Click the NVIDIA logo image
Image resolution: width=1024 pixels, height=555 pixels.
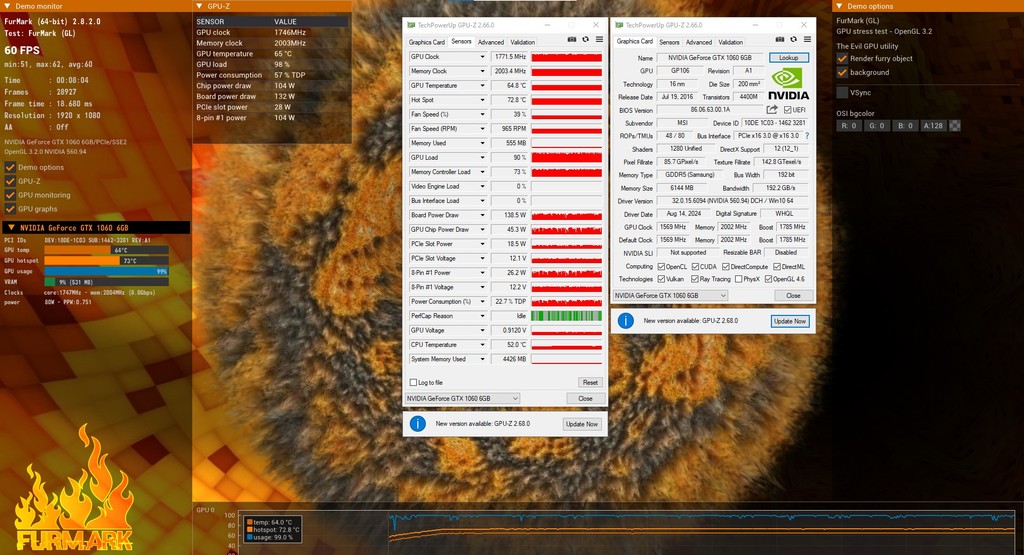pyautogui.click(x=788, y=85)
